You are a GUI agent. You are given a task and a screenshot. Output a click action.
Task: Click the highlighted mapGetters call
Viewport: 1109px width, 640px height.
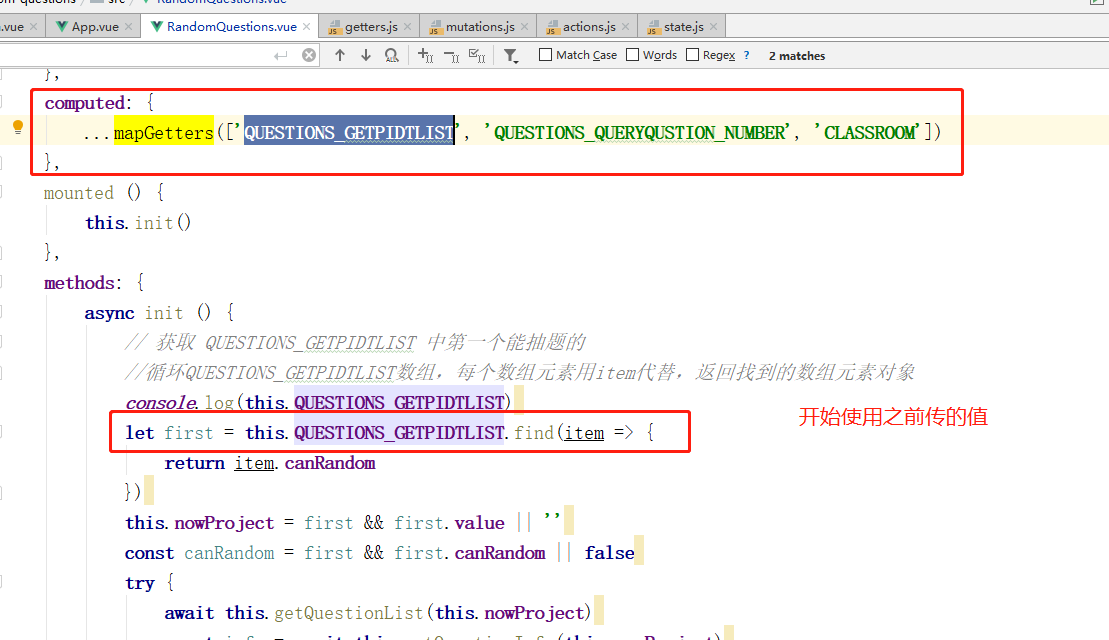click(x=163, y=132)
